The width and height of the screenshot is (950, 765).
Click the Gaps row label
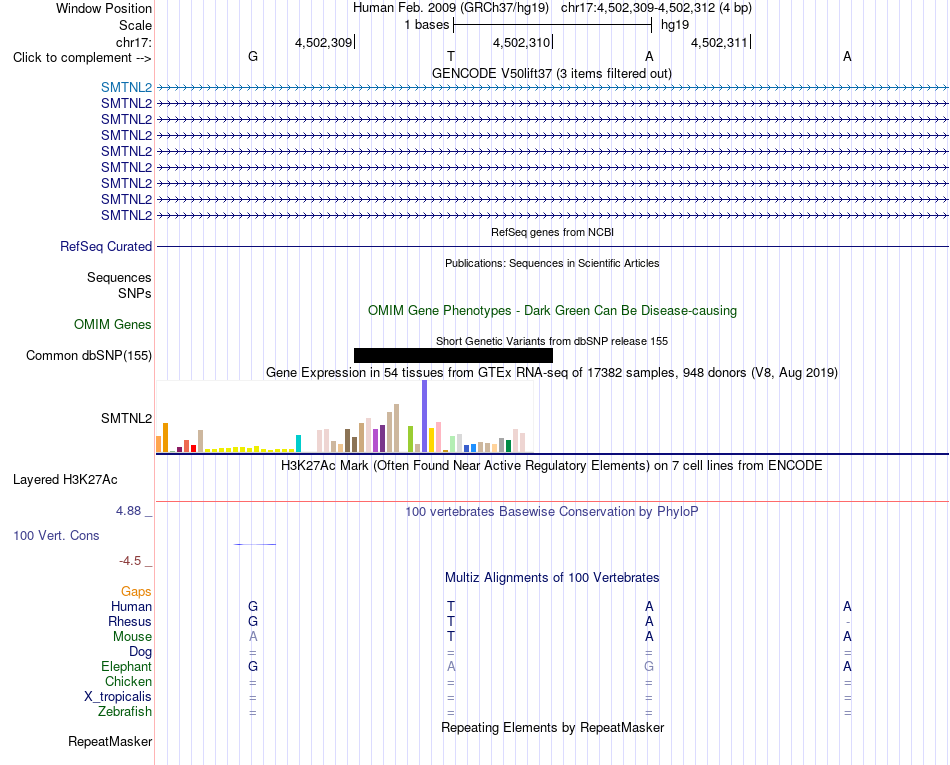point(136,592)
